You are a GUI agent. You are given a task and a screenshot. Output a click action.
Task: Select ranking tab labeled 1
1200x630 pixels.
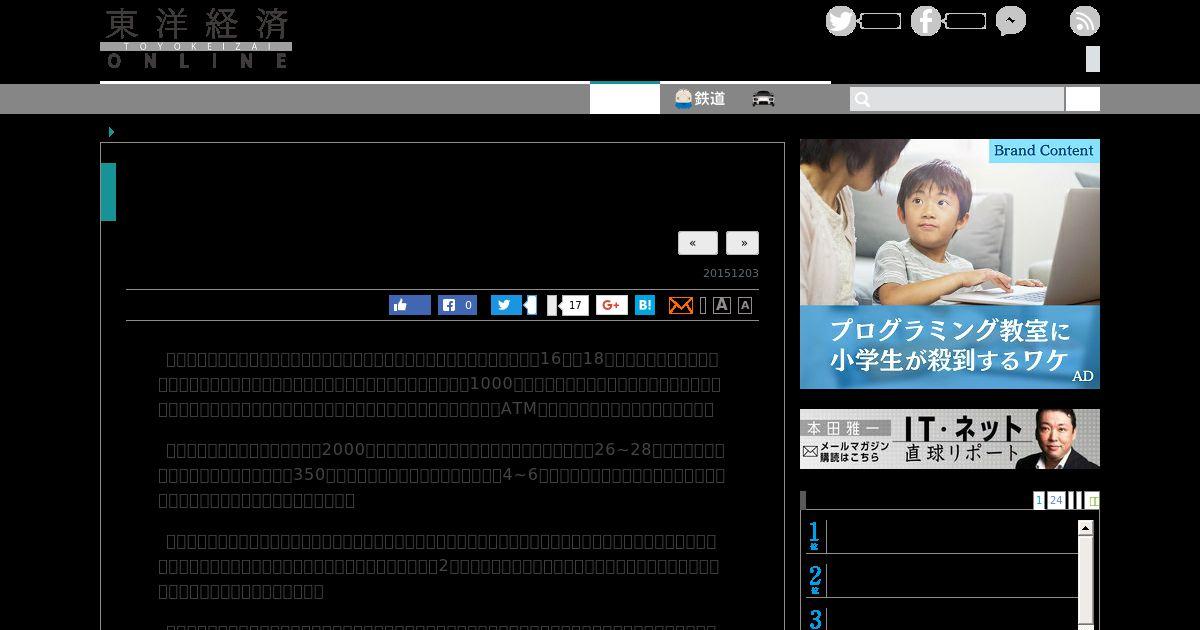[1039, 500]
